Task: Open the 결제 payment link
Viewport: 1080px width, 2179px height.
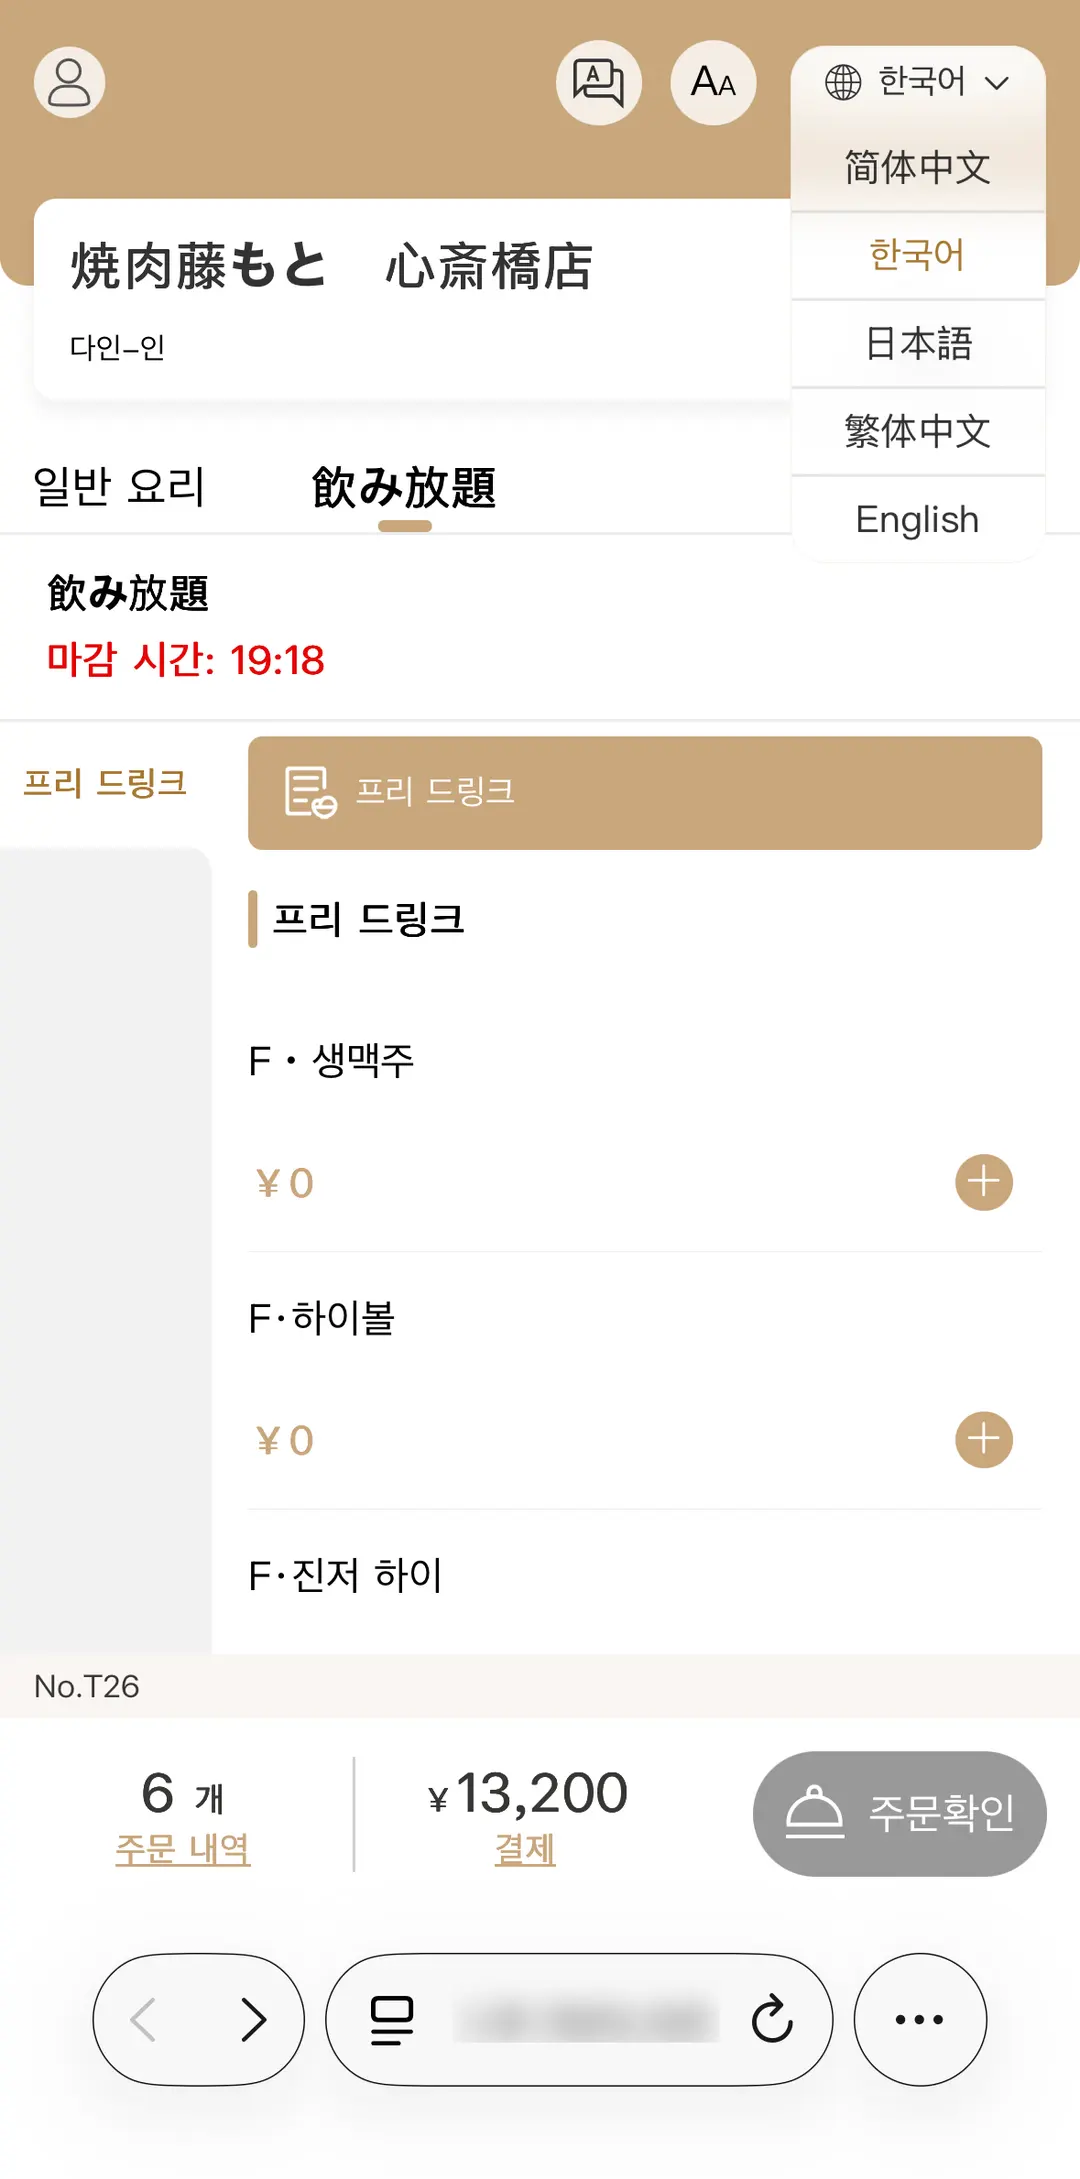Action: click(x=525, y=1849)
